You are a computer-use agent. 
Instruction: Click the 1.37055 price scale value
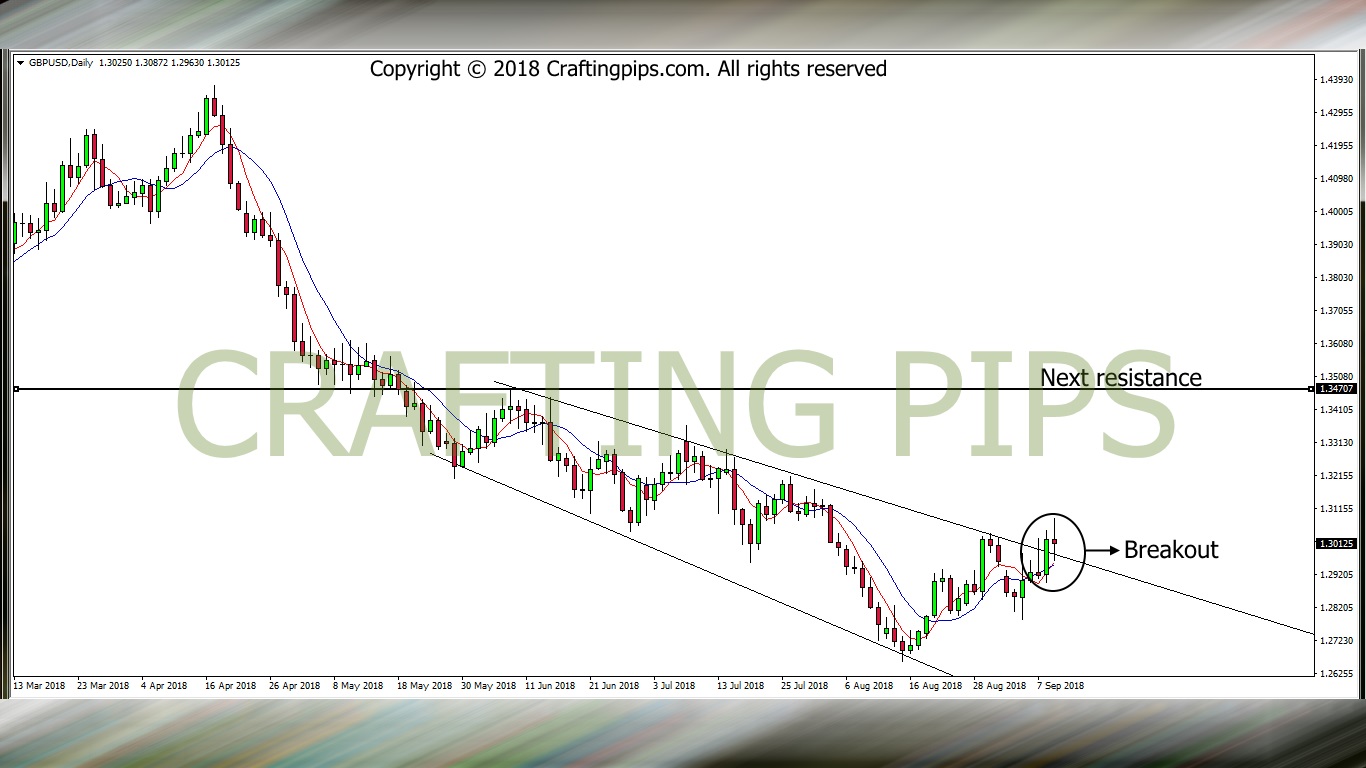[1337, 310]
